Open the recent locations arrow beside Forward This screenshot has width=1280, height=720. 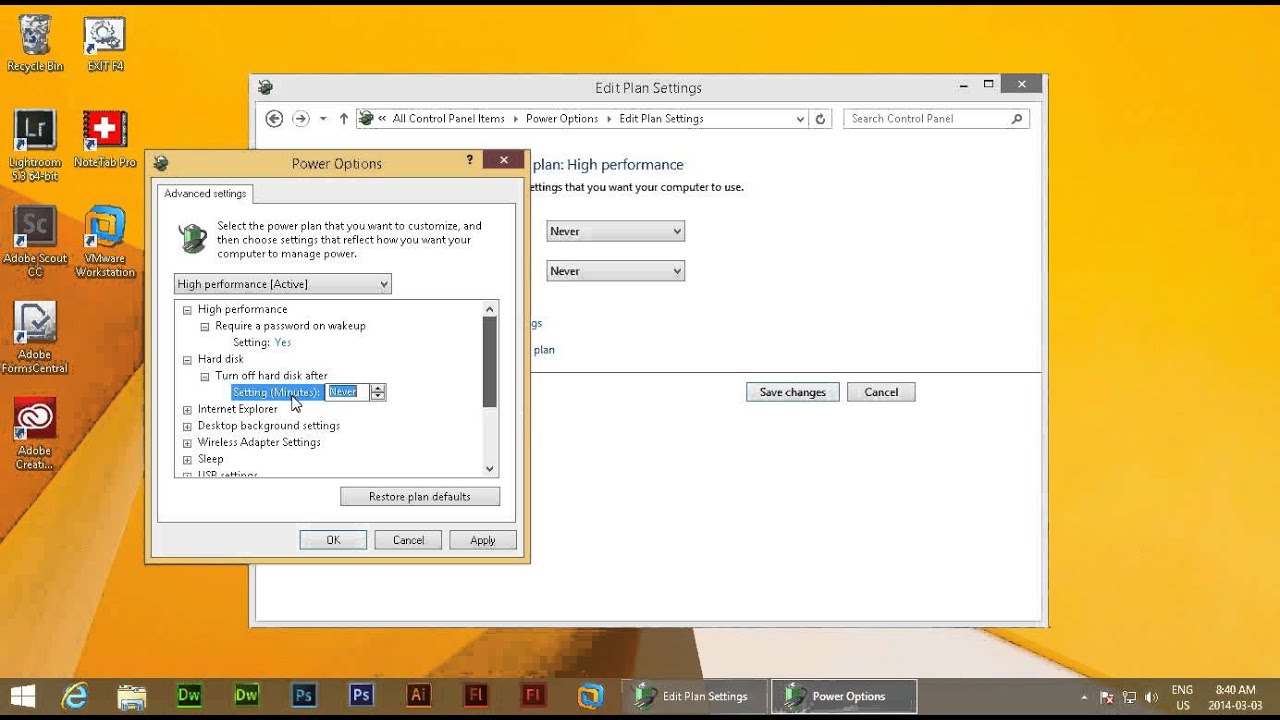point(323,118)
